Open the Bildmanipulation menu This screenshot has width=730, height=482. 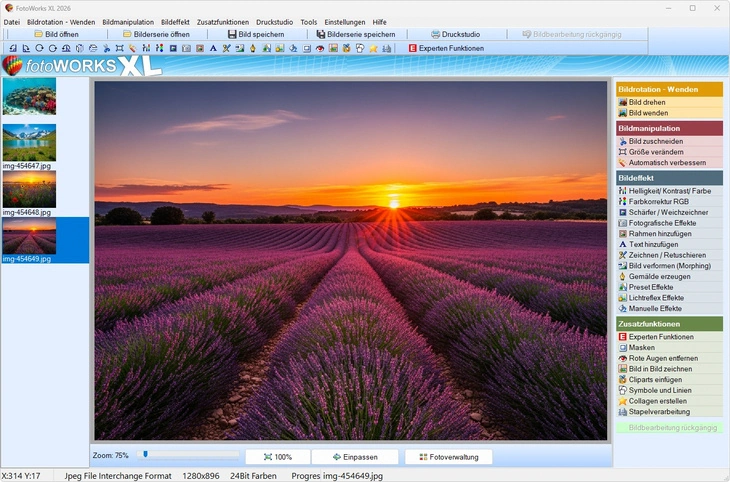coord(128,21)
